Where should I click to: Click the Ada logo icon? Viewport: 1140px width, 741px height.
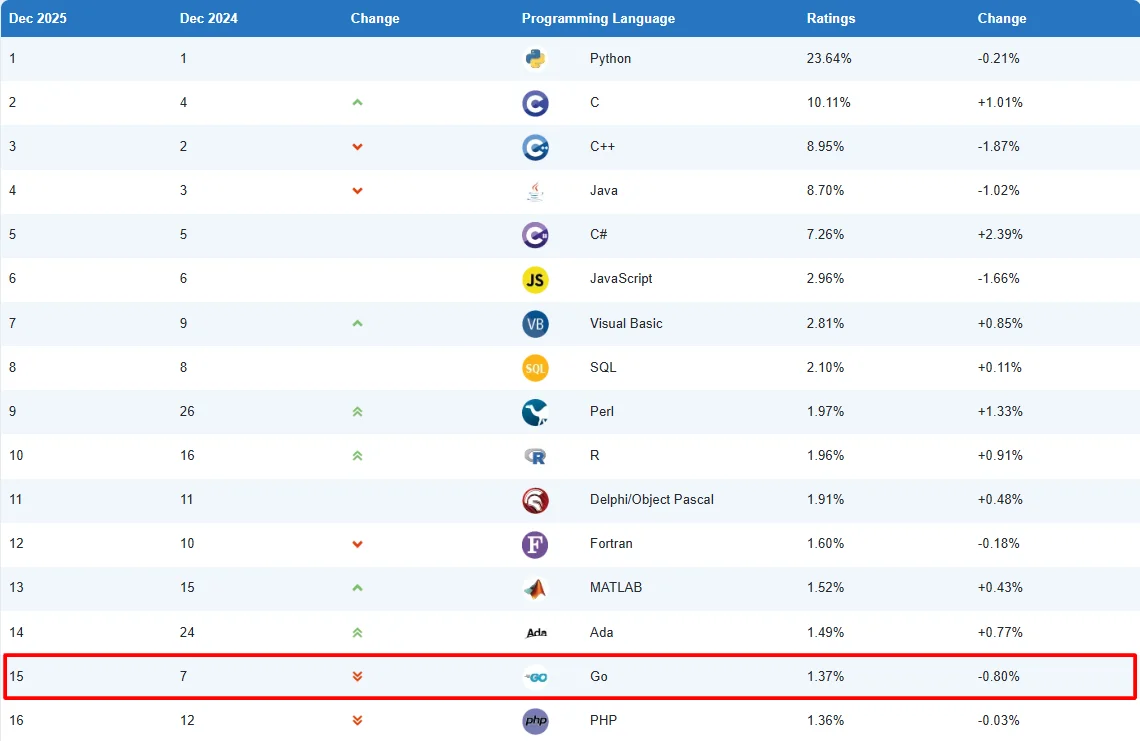pos(536,633)
